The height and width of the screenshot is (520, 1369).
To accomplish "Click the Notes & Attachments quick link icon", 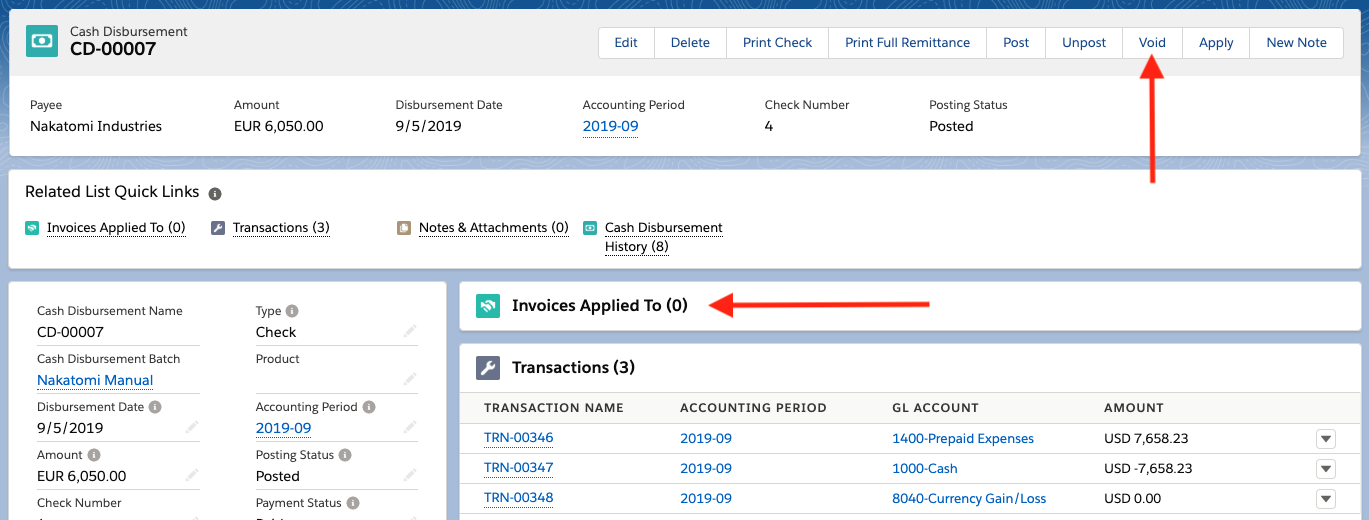I will pyautogui.click(x=404, y=228).
